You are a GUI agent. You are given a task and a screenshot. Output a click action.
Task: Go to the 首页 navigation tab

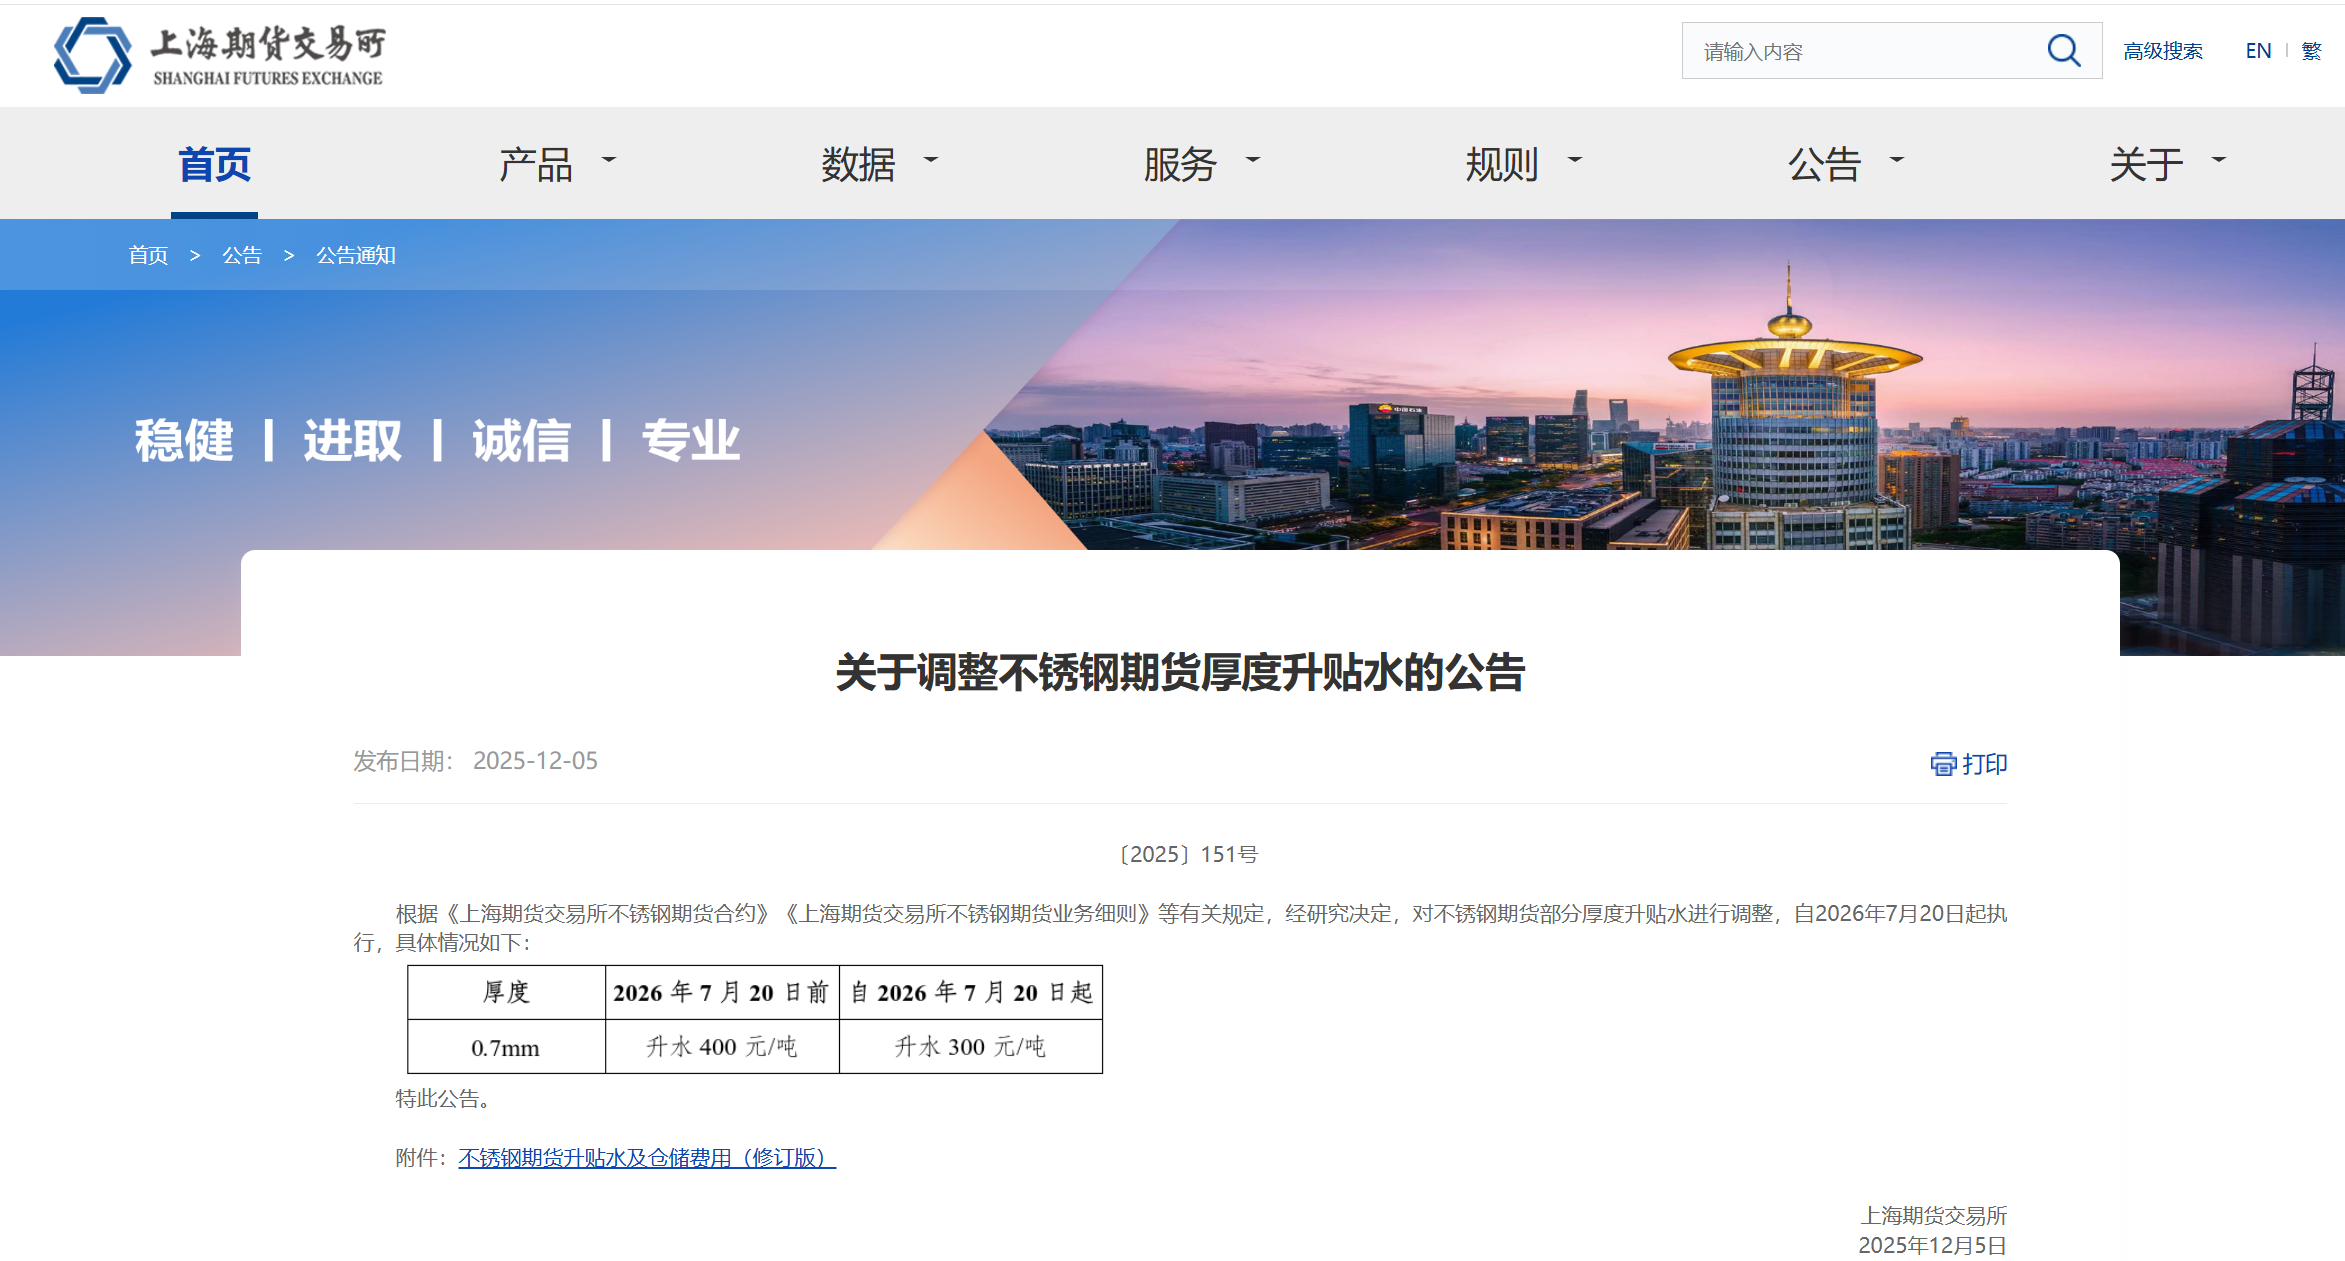coord(214,165)
